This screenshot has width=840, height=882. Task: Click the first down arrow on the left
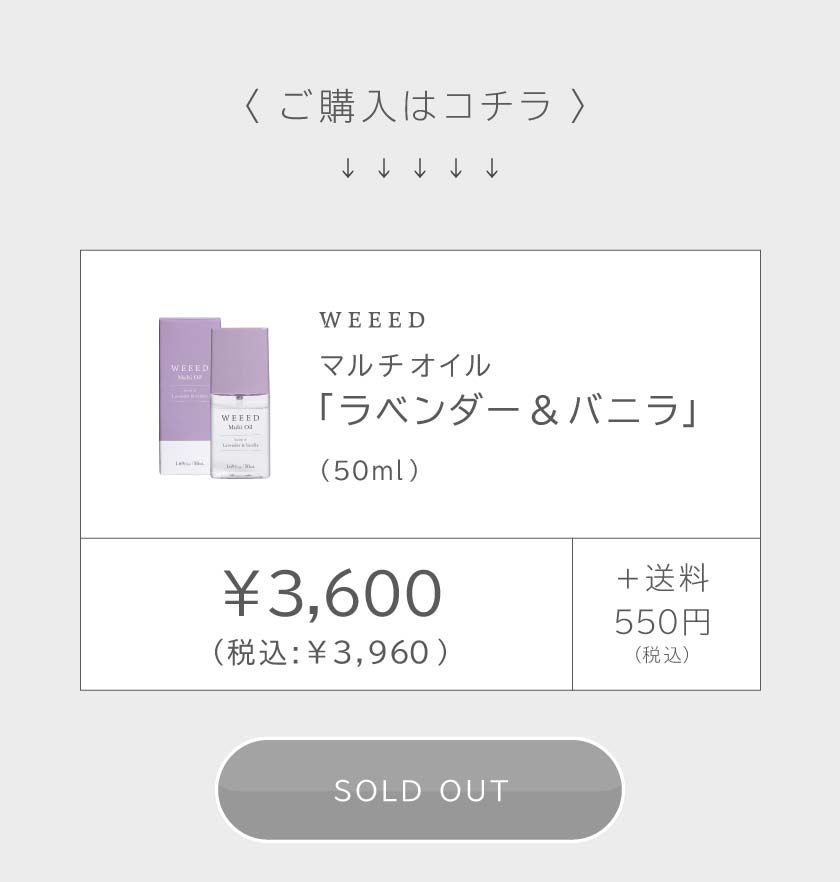(x=348, y=169)
